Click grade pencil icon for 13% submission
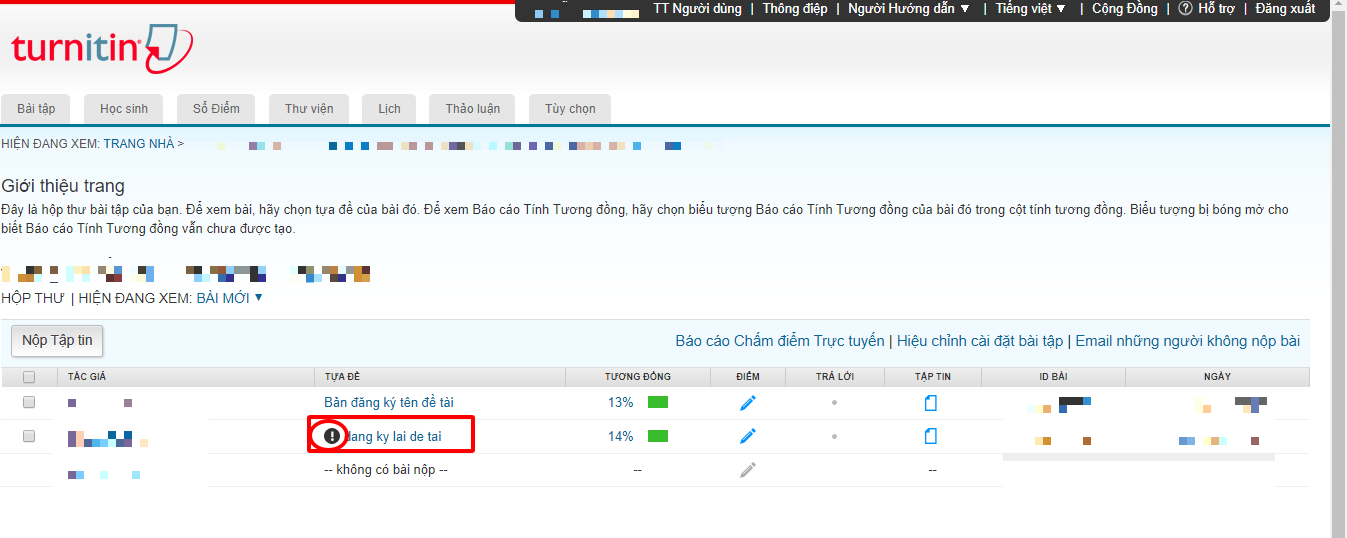 [x=748, y=403]
